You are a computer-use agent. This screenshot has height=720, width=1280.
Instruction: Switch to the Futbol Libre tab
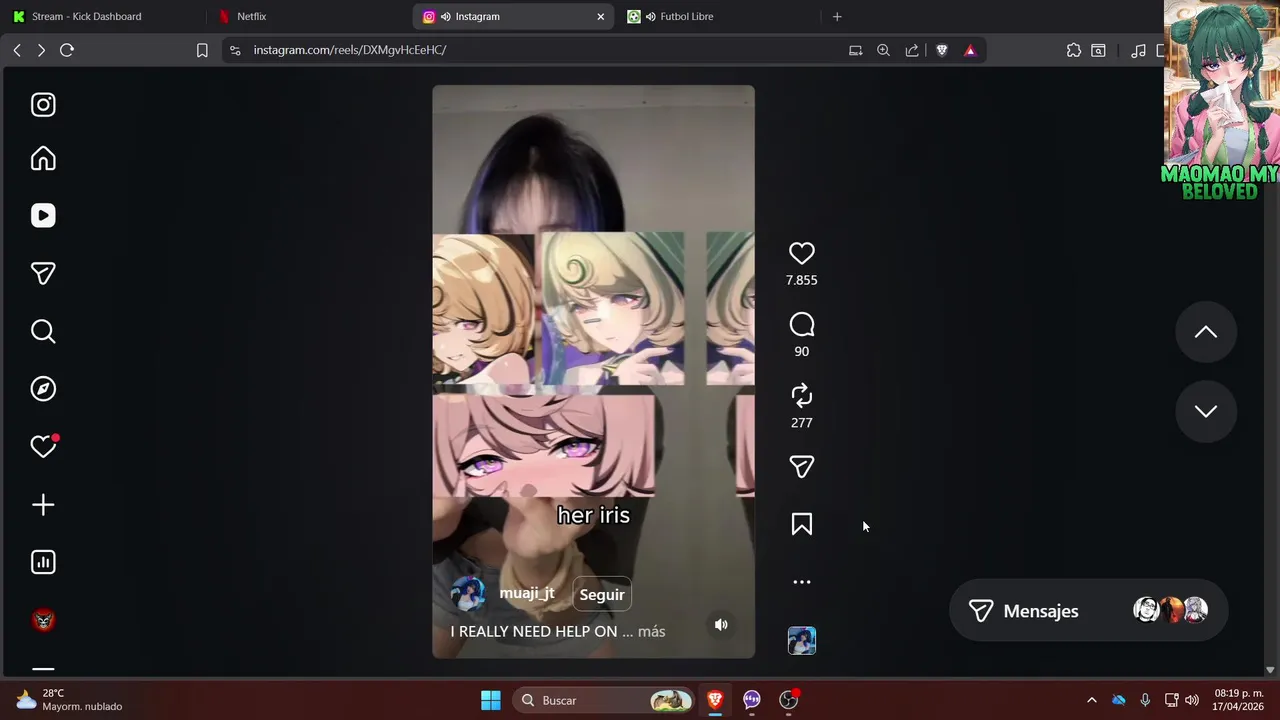pyautogui.click(x=720, y=16)
